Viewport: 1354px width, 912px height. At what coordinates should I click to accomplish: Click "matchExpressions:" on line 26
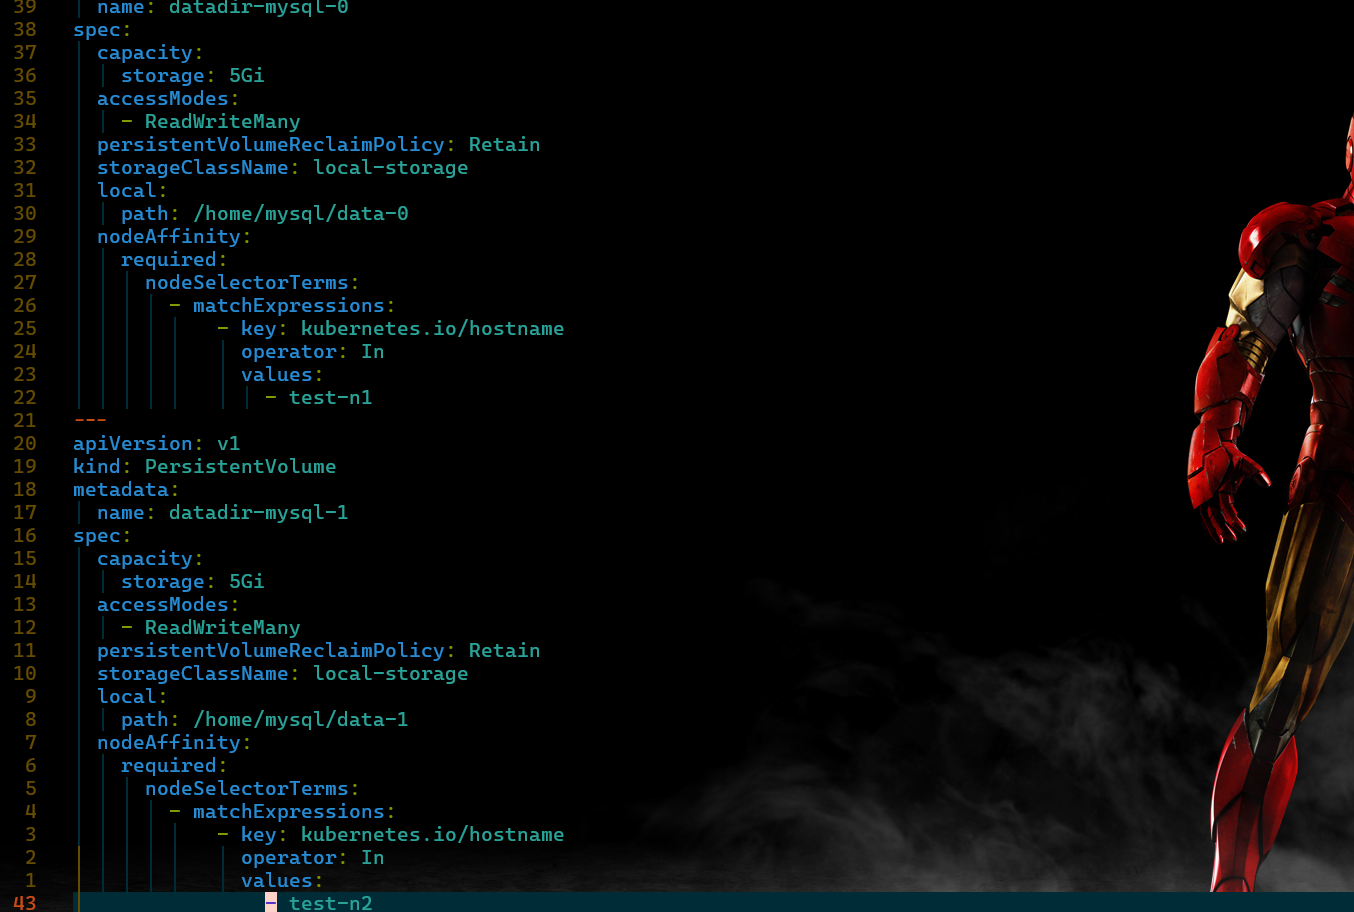coord(294,305)
